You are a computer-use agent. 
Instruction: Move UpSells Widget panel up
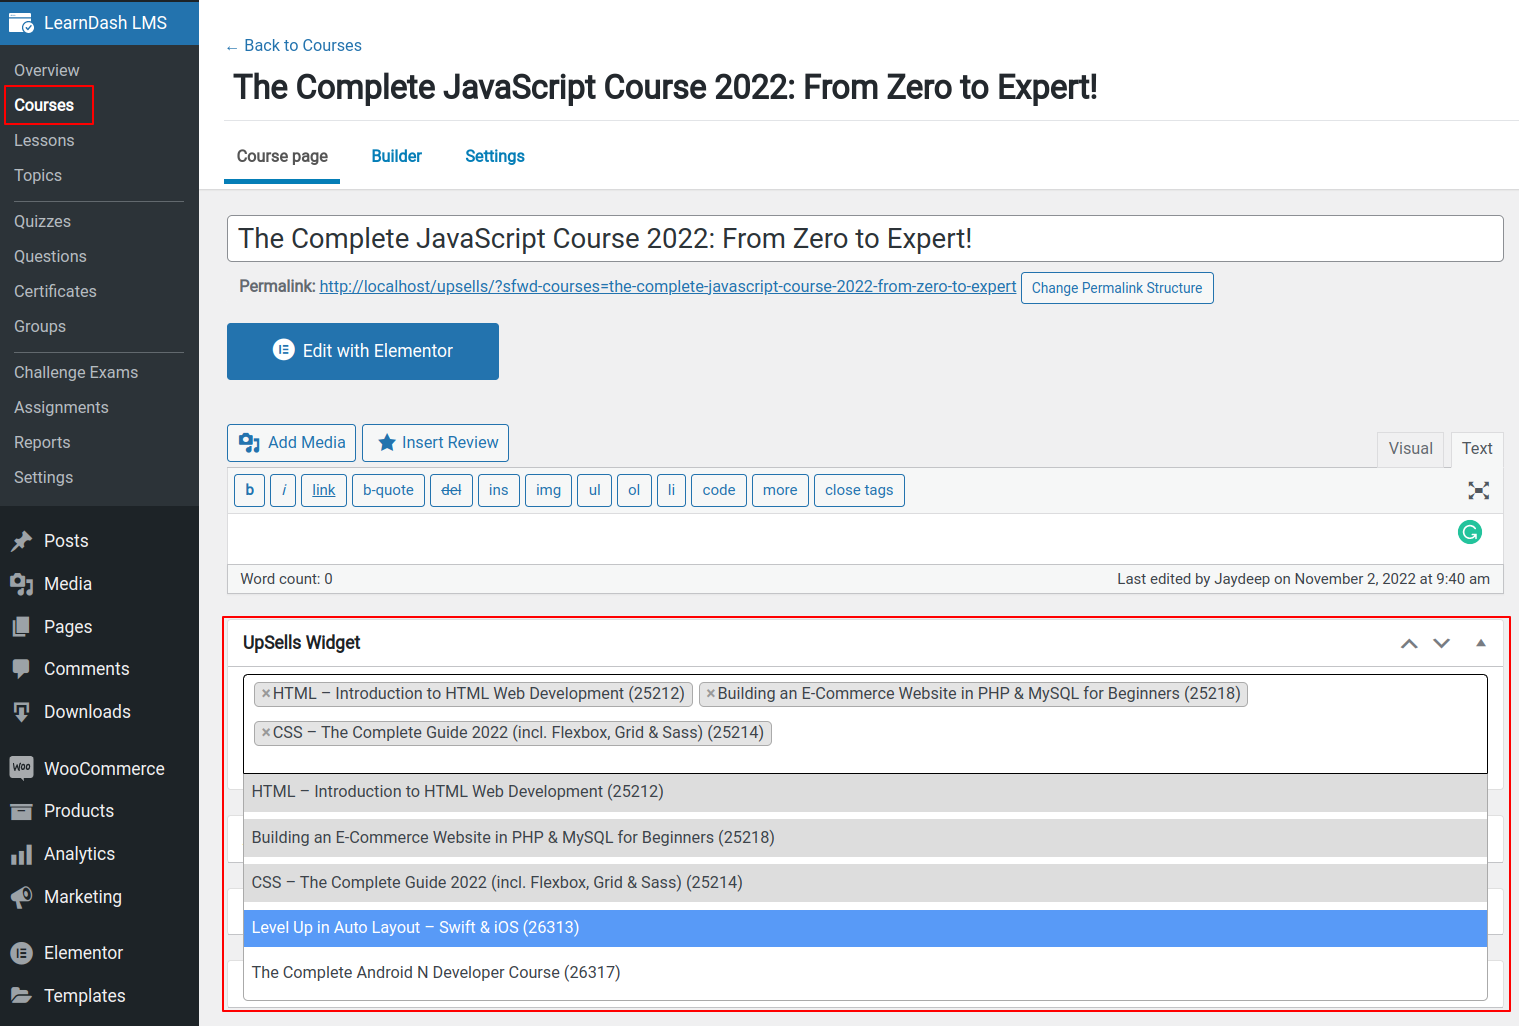pos(1409,643)
